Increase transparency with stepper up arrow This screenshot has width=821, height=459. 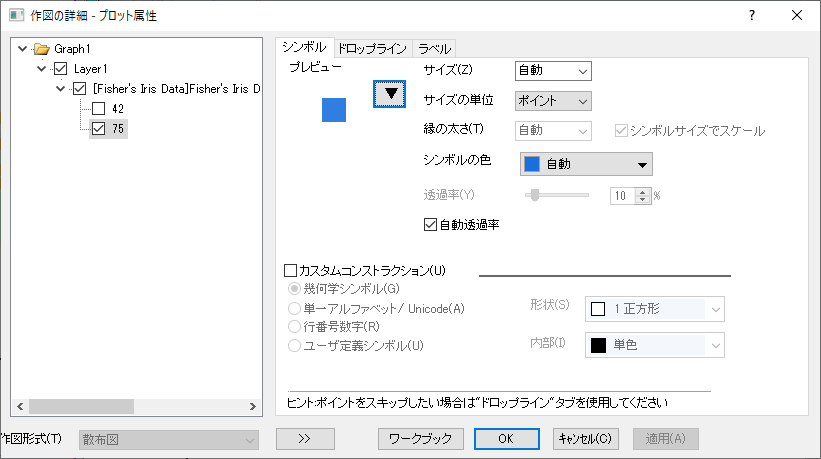point(642,192)
